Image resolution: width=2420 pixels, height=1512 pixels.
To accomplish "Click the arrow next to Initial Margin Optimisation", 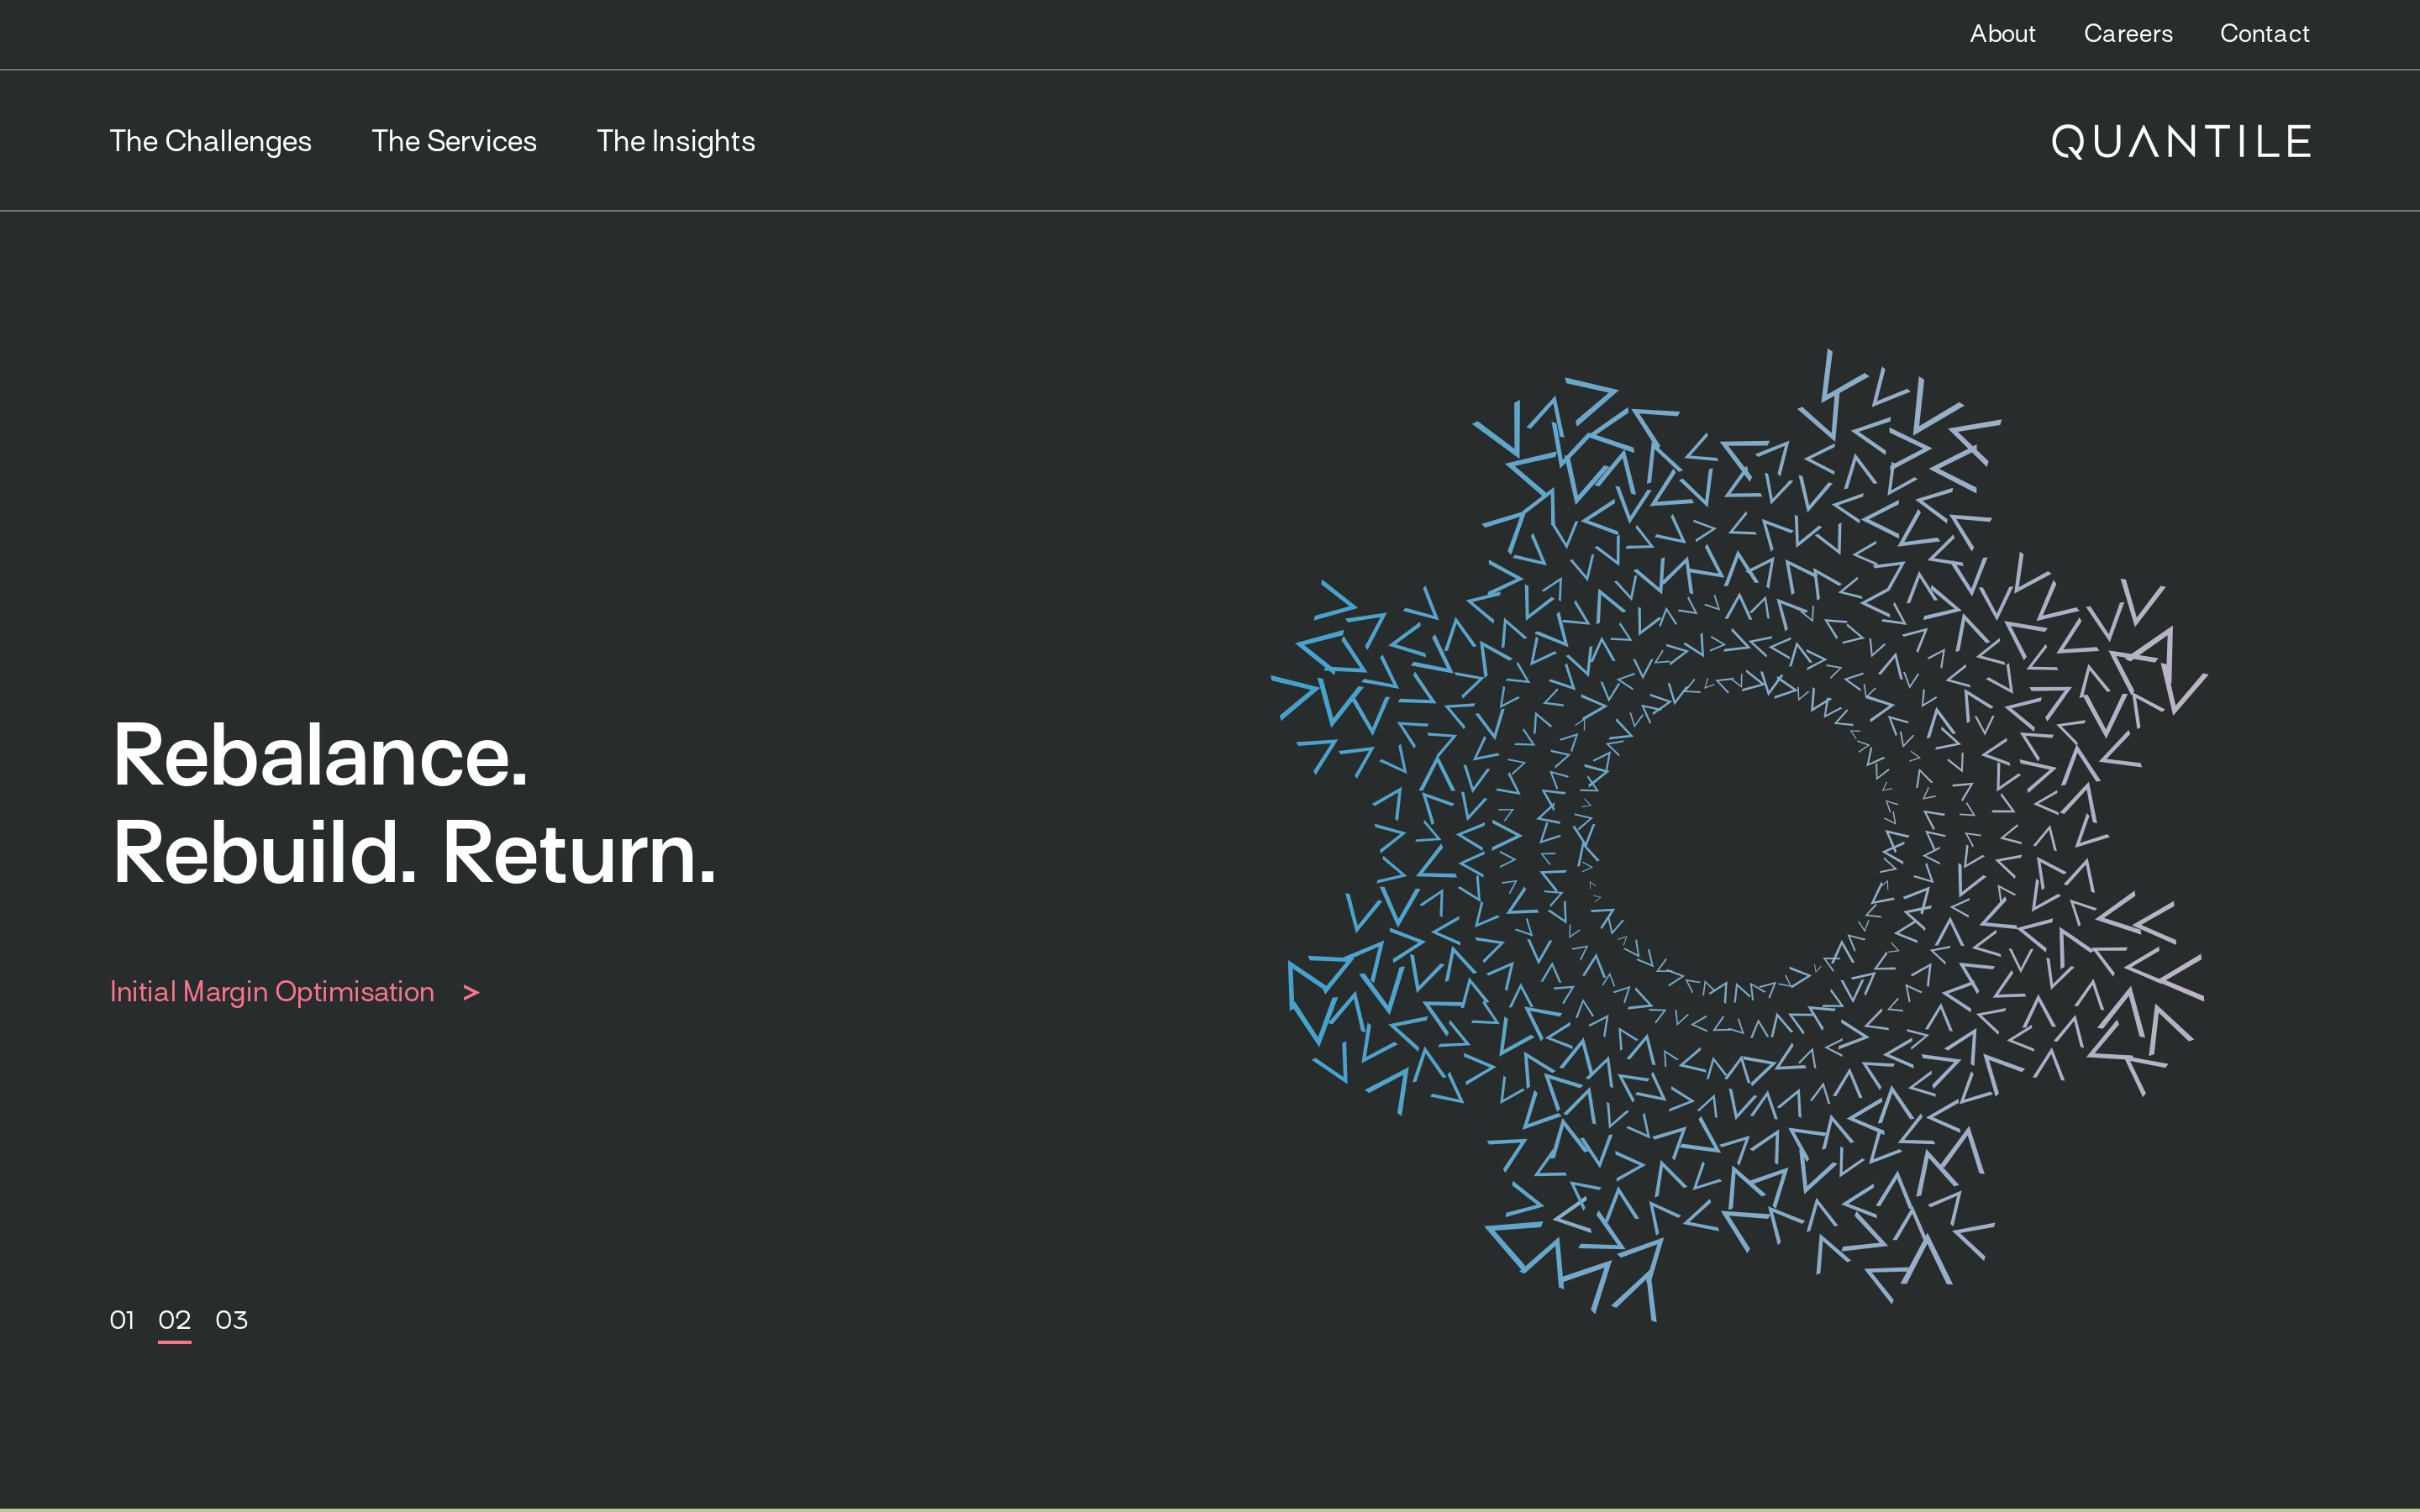I will [471, 993].
